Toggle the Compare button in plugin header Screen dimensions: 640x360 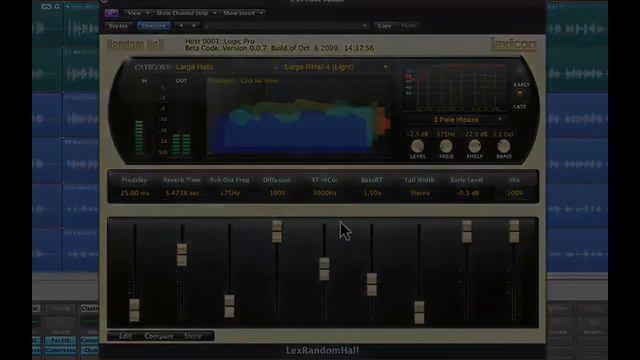(154, 26)
